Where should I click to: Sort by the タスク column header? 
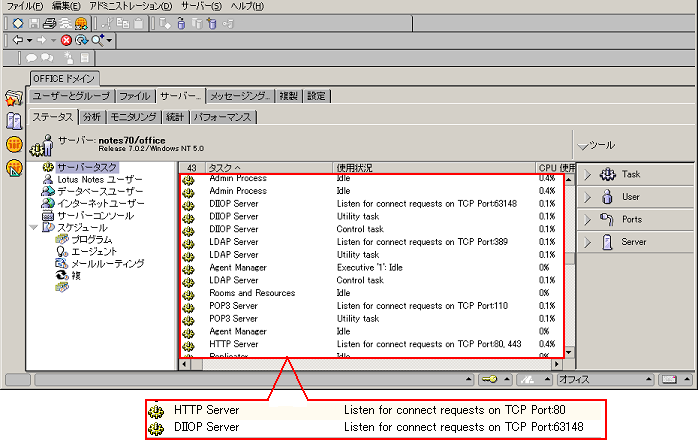(x=268, y=168)
